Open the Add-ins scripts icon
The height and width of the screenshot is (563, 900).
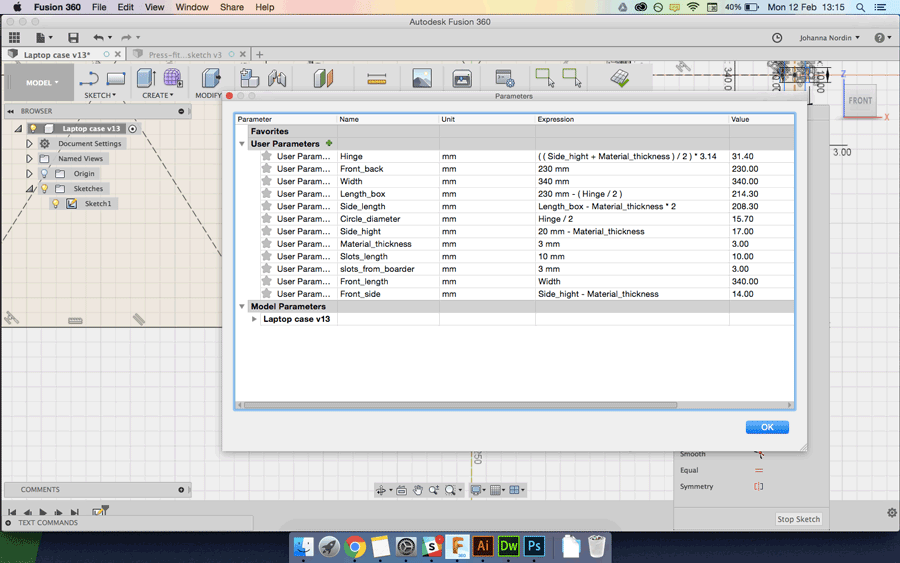505,79
